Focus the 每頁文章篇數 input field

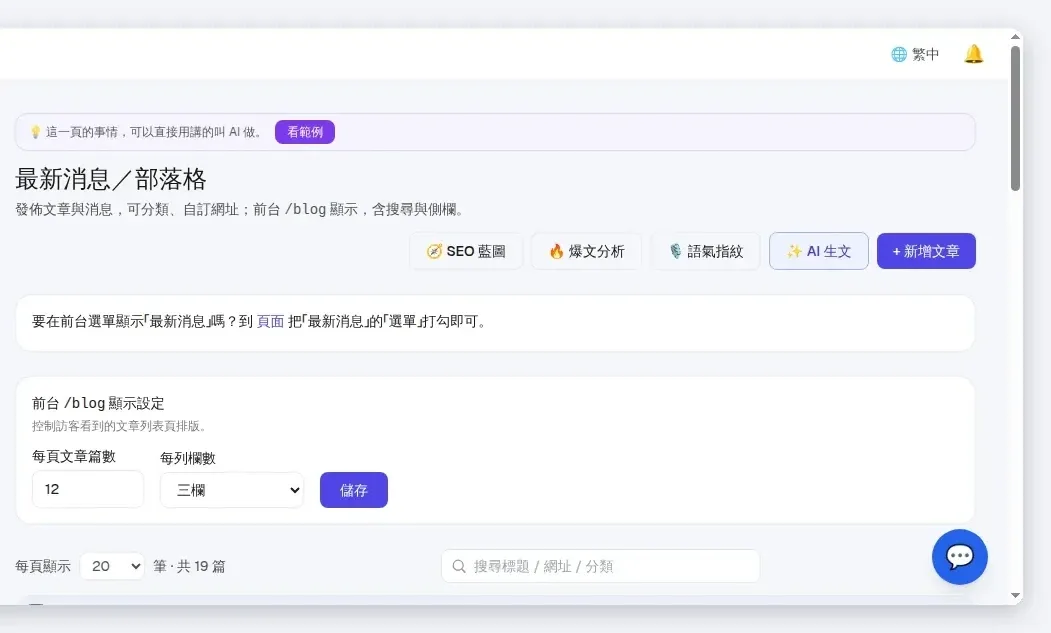[x=88, y=490]
